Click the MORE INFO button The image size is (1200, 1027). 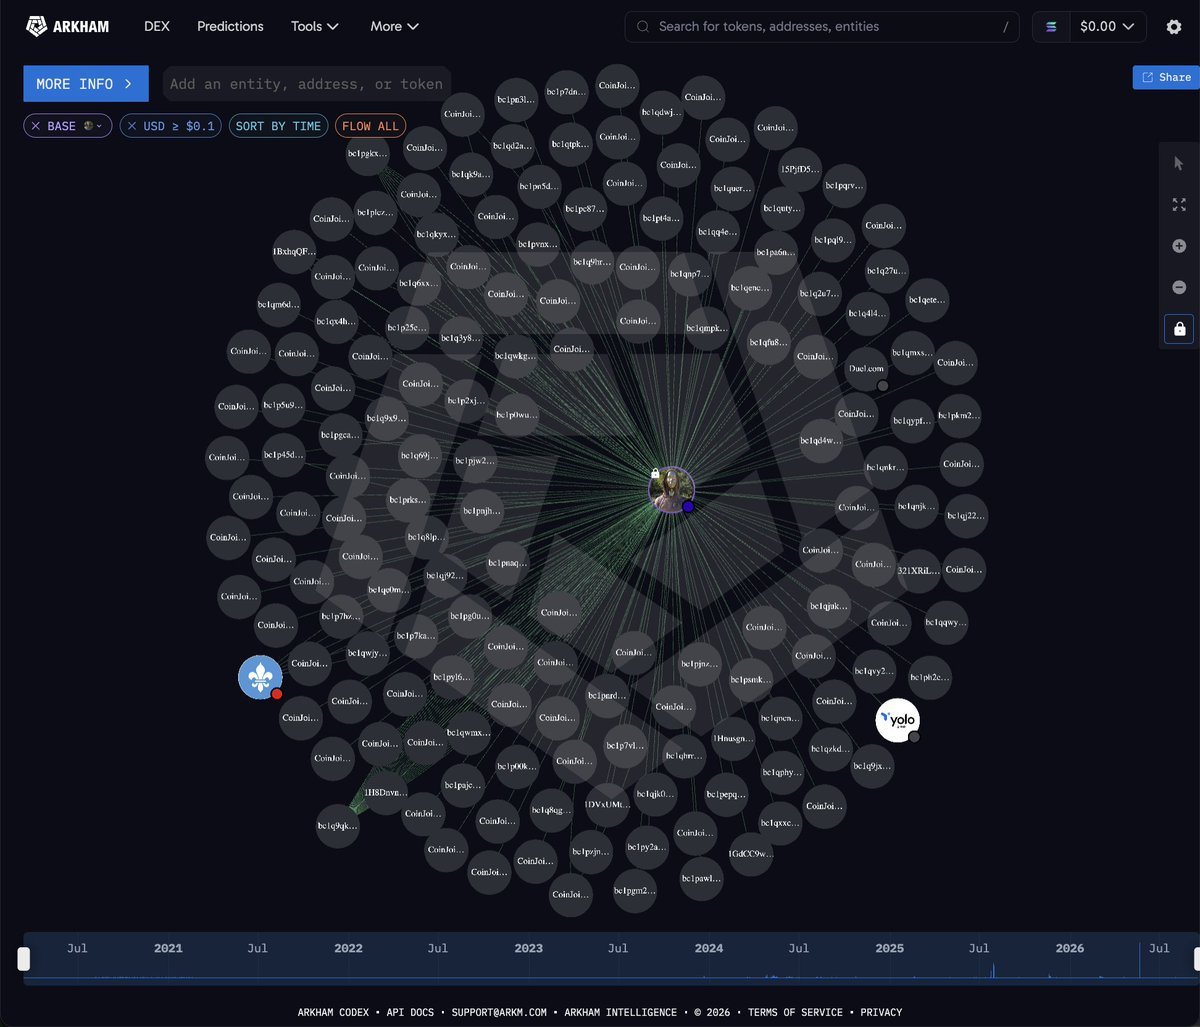(x=86, y=84)
